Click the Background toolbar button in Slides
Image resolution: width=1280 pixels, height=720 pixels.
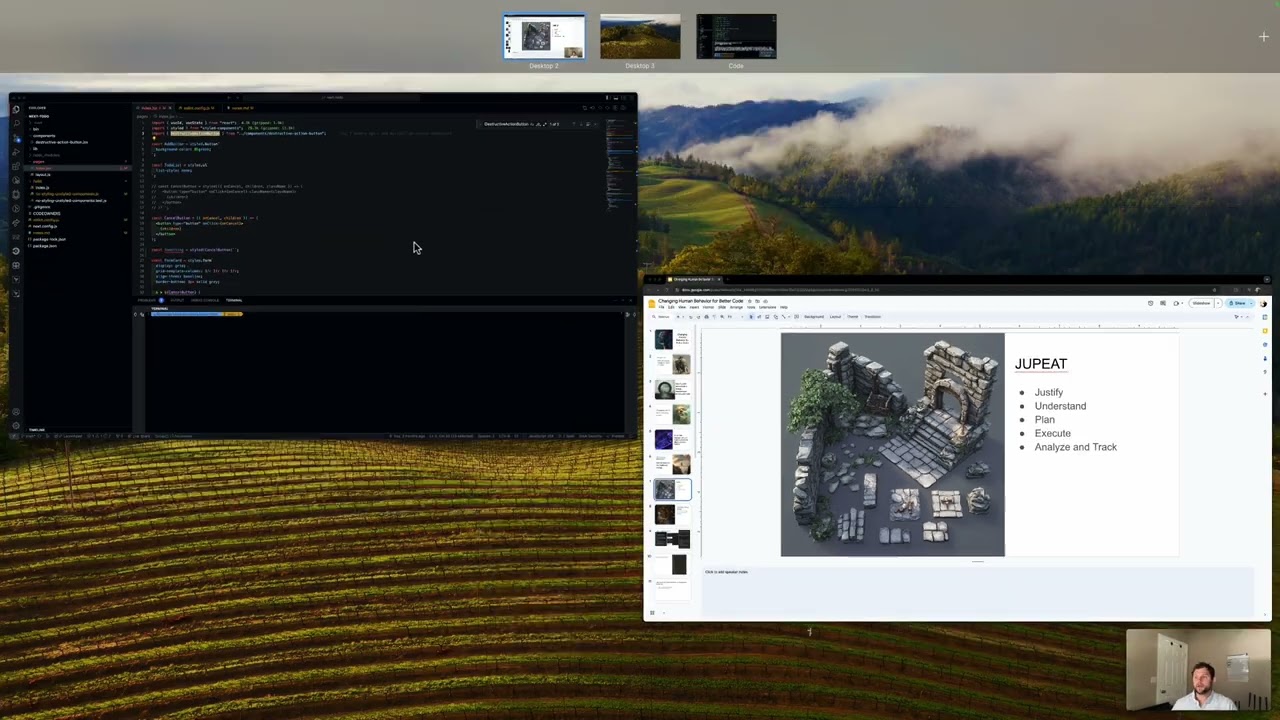point(813,317)
